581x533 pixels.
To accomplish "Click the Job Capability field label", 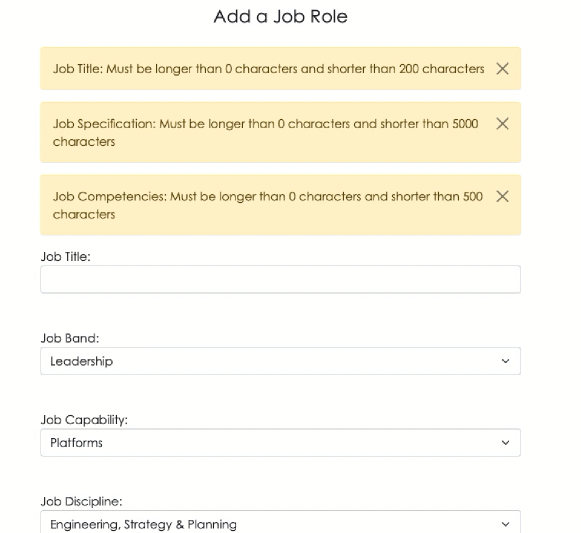I will point(84,420).
